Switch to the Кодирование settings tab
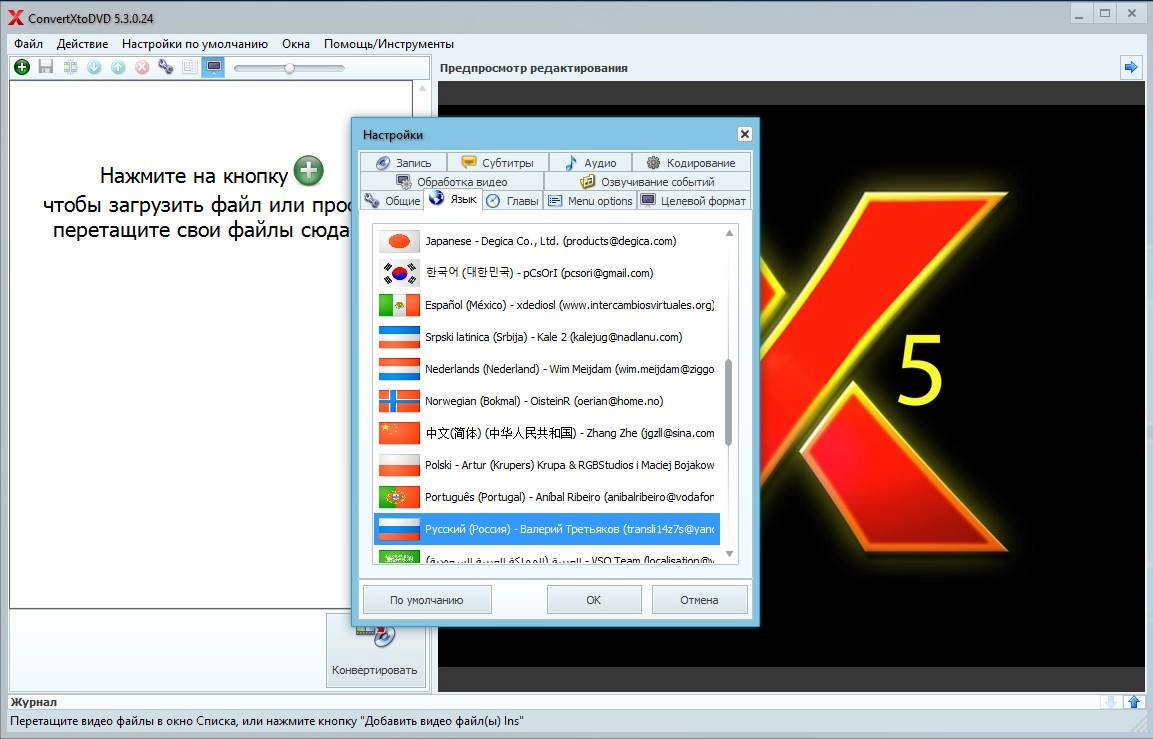The width and height of the screenshot is (1153, 739). [691, 163]
